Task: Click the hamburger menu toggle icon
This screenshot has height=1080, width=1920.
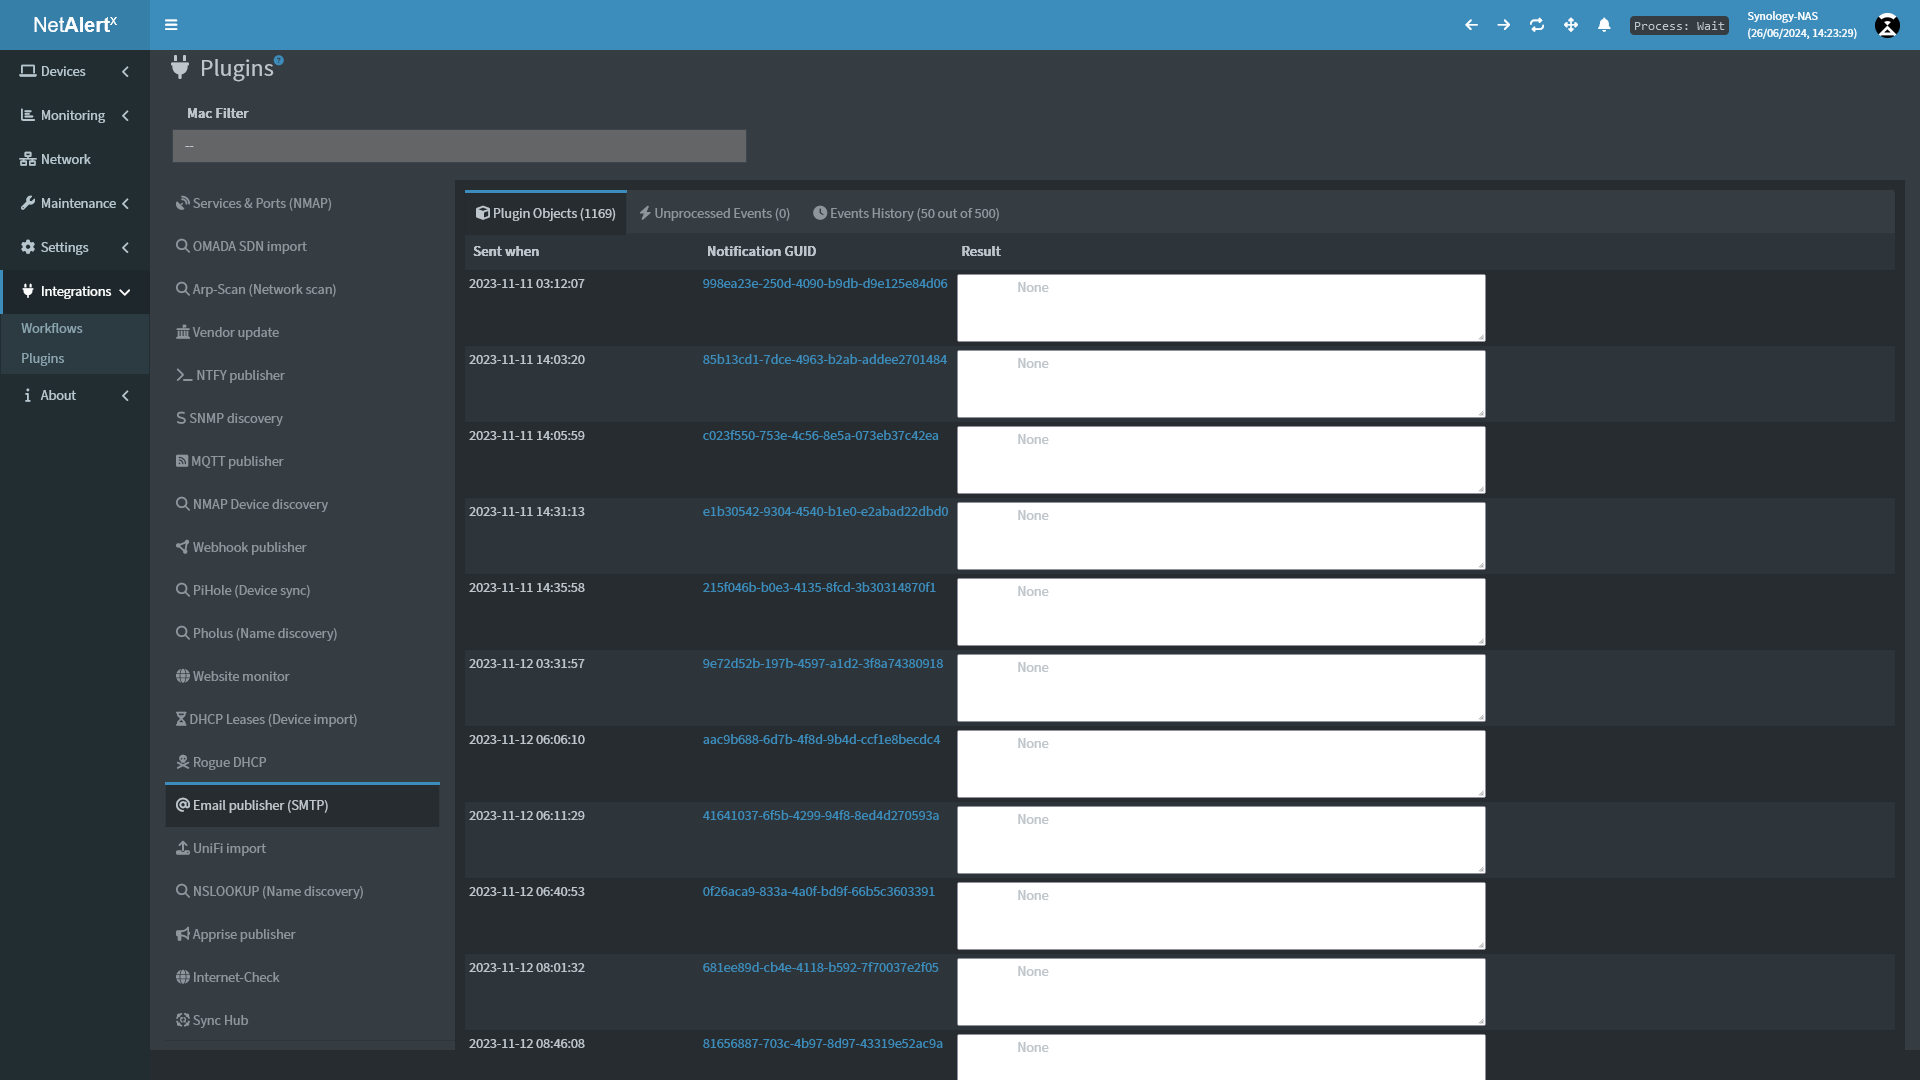Action: (171, 25)
